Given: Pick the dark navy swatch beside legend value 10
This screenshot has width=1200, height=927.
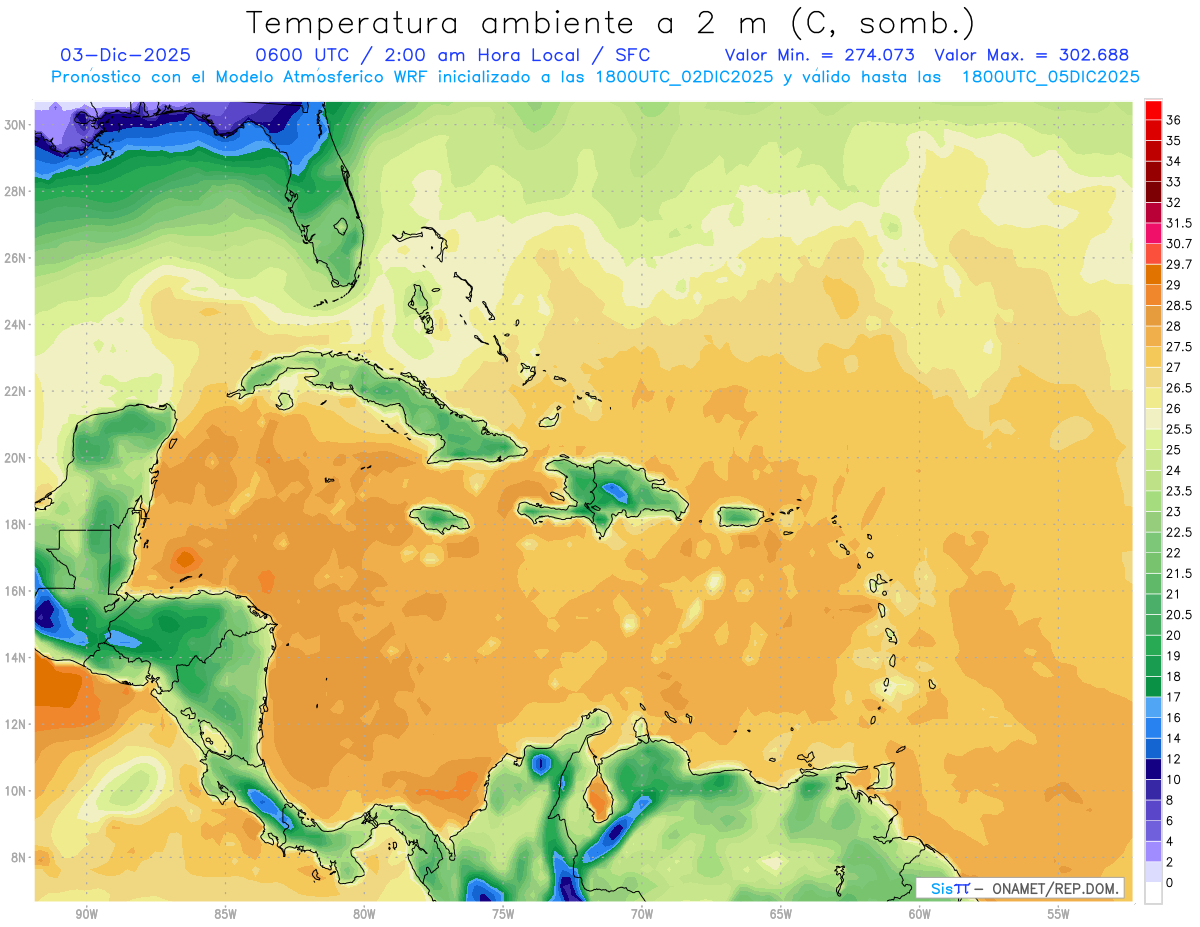Looking at the screenshot, I should click(1153, 769).
